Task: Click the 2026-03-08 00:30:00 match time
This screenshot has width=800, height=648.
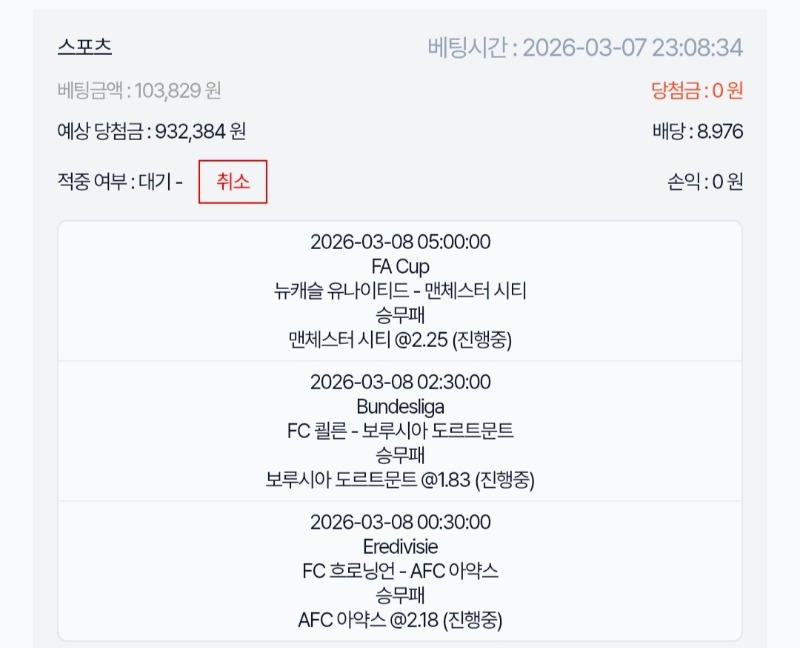Action: 400,522
